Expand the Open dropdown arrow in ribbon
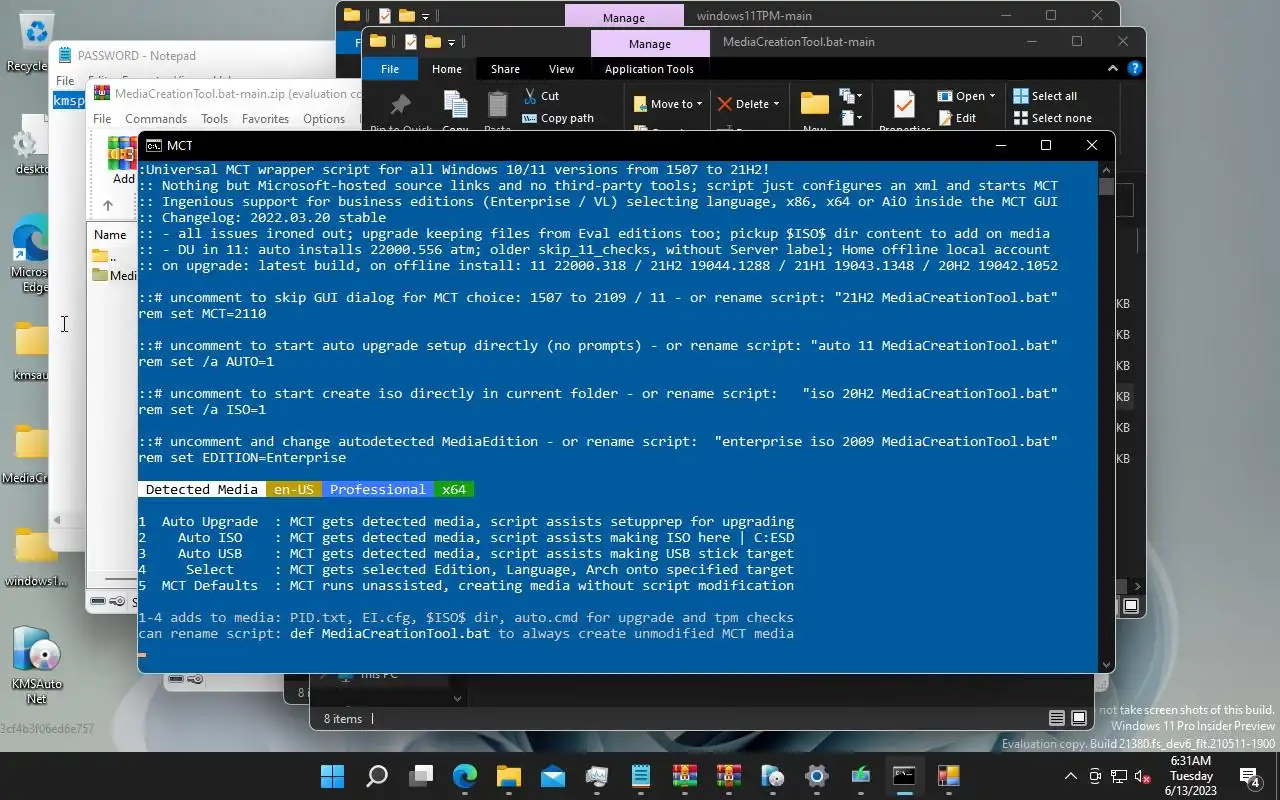 click(x=992, y=96)
